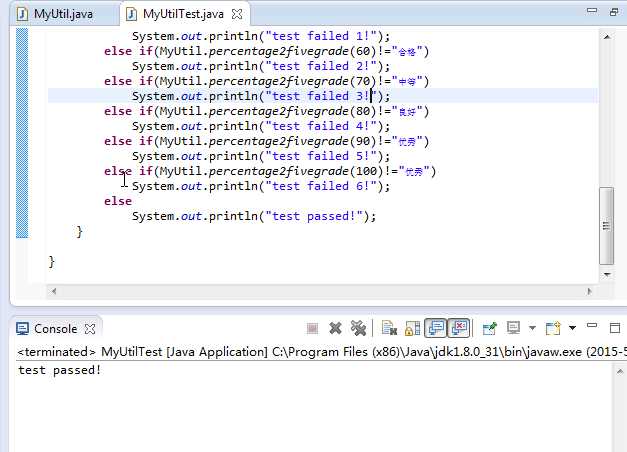This screenshot has height=452, width=627.
Task: Toggle Scroll Lock in the Console
Action: coord(412,329)
